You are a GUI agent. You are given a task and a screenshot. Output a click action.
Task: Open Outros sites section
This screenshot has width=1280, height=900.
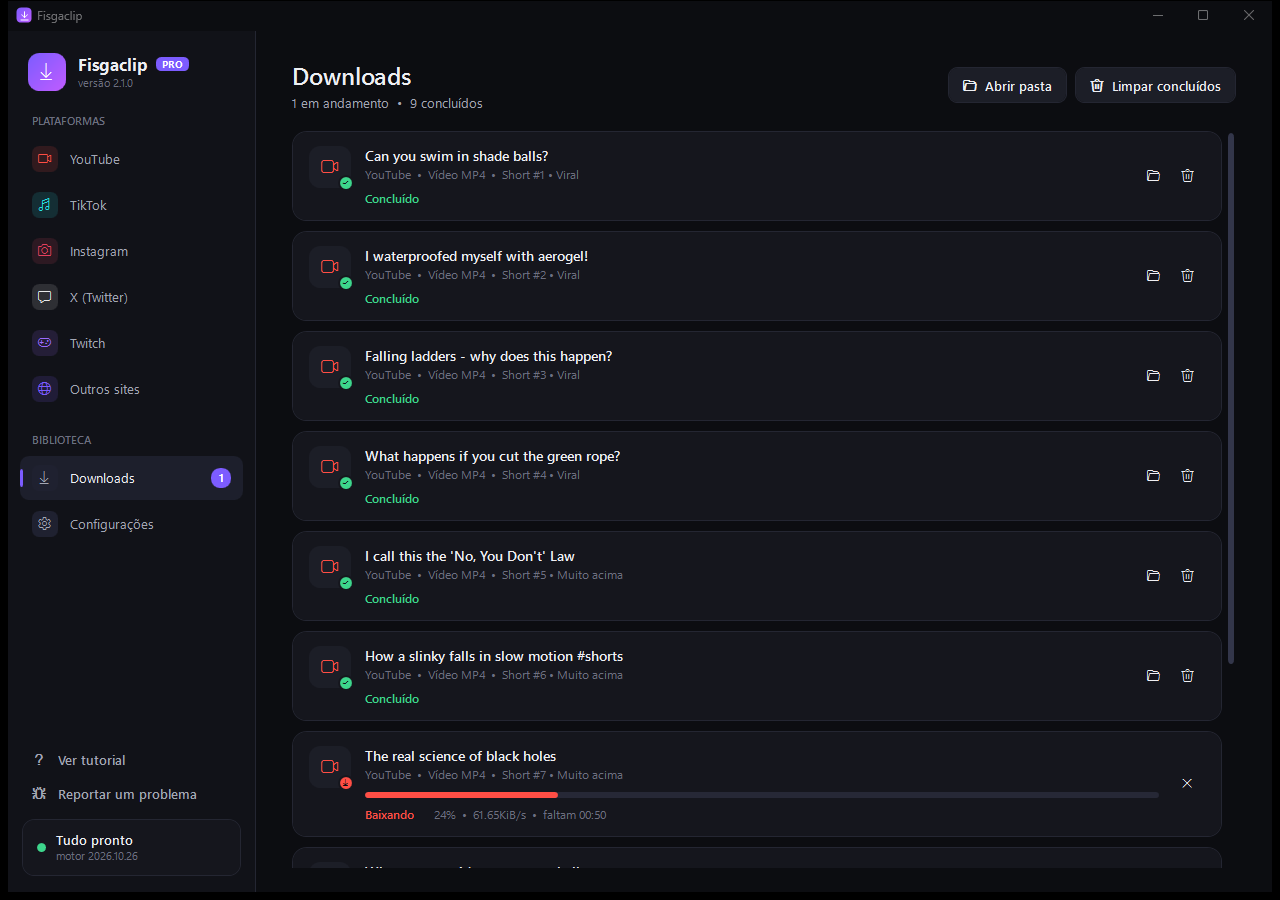click(131, 389)
